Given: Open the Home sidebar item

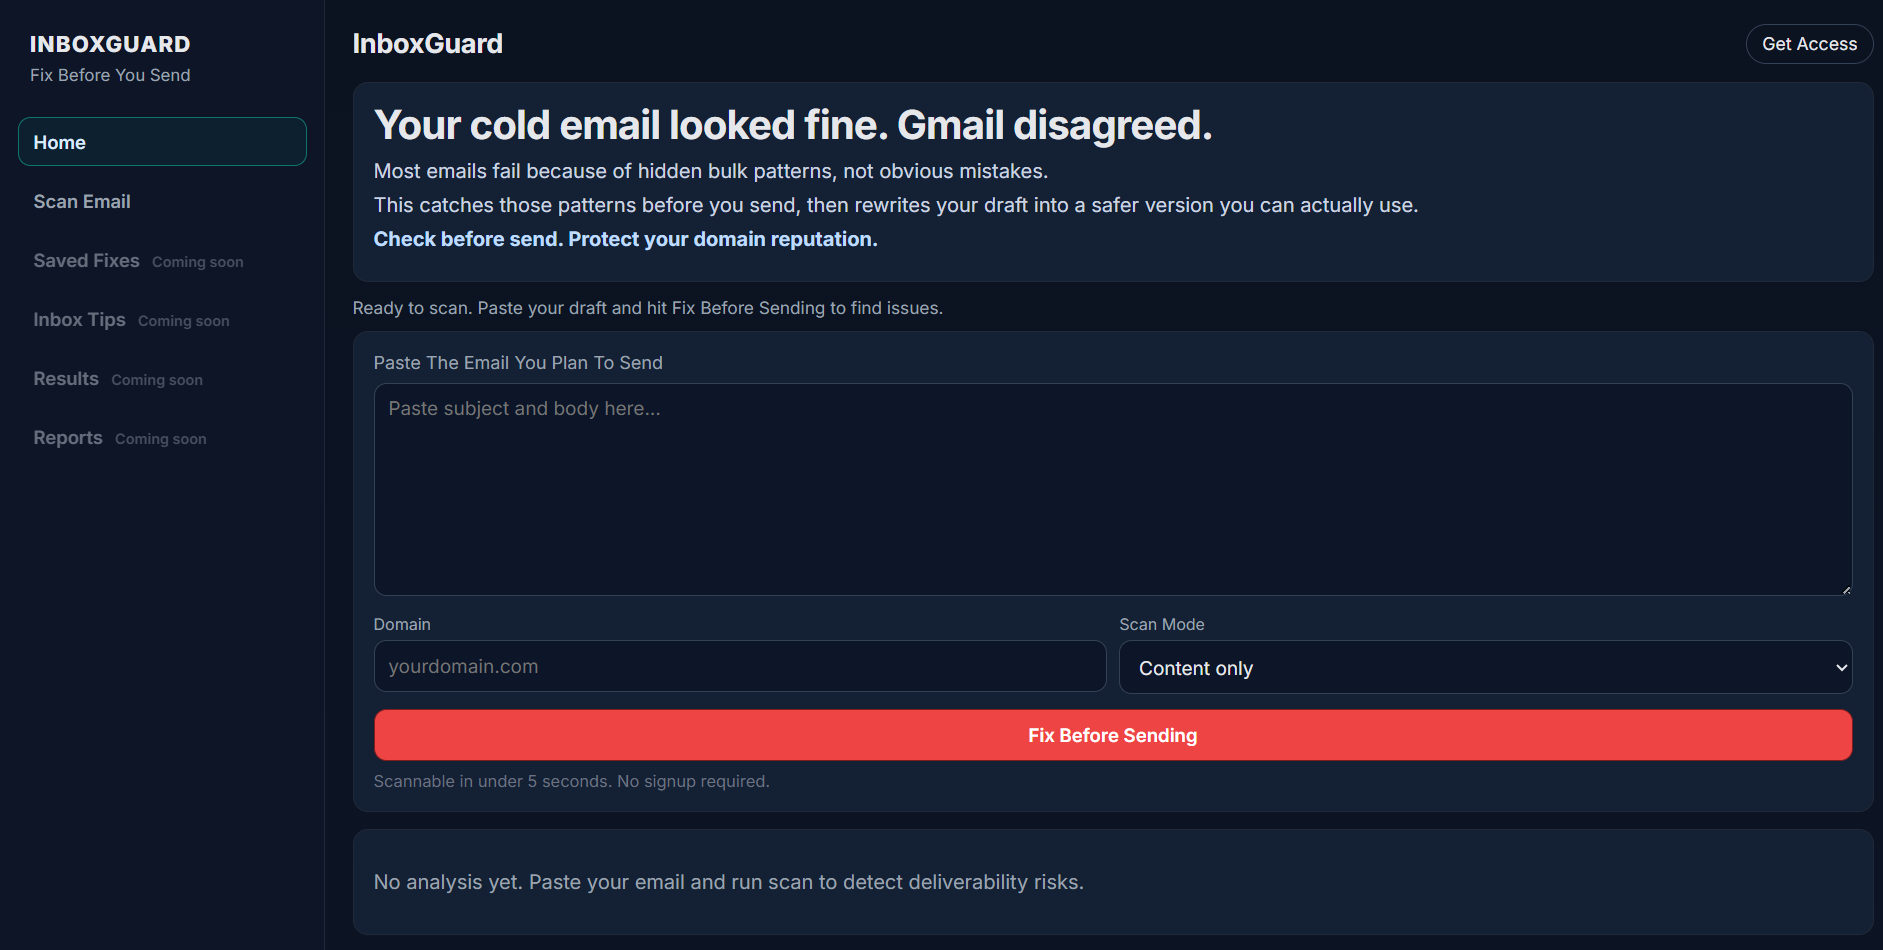Looking at the screenshot, I should click(162, 142).
